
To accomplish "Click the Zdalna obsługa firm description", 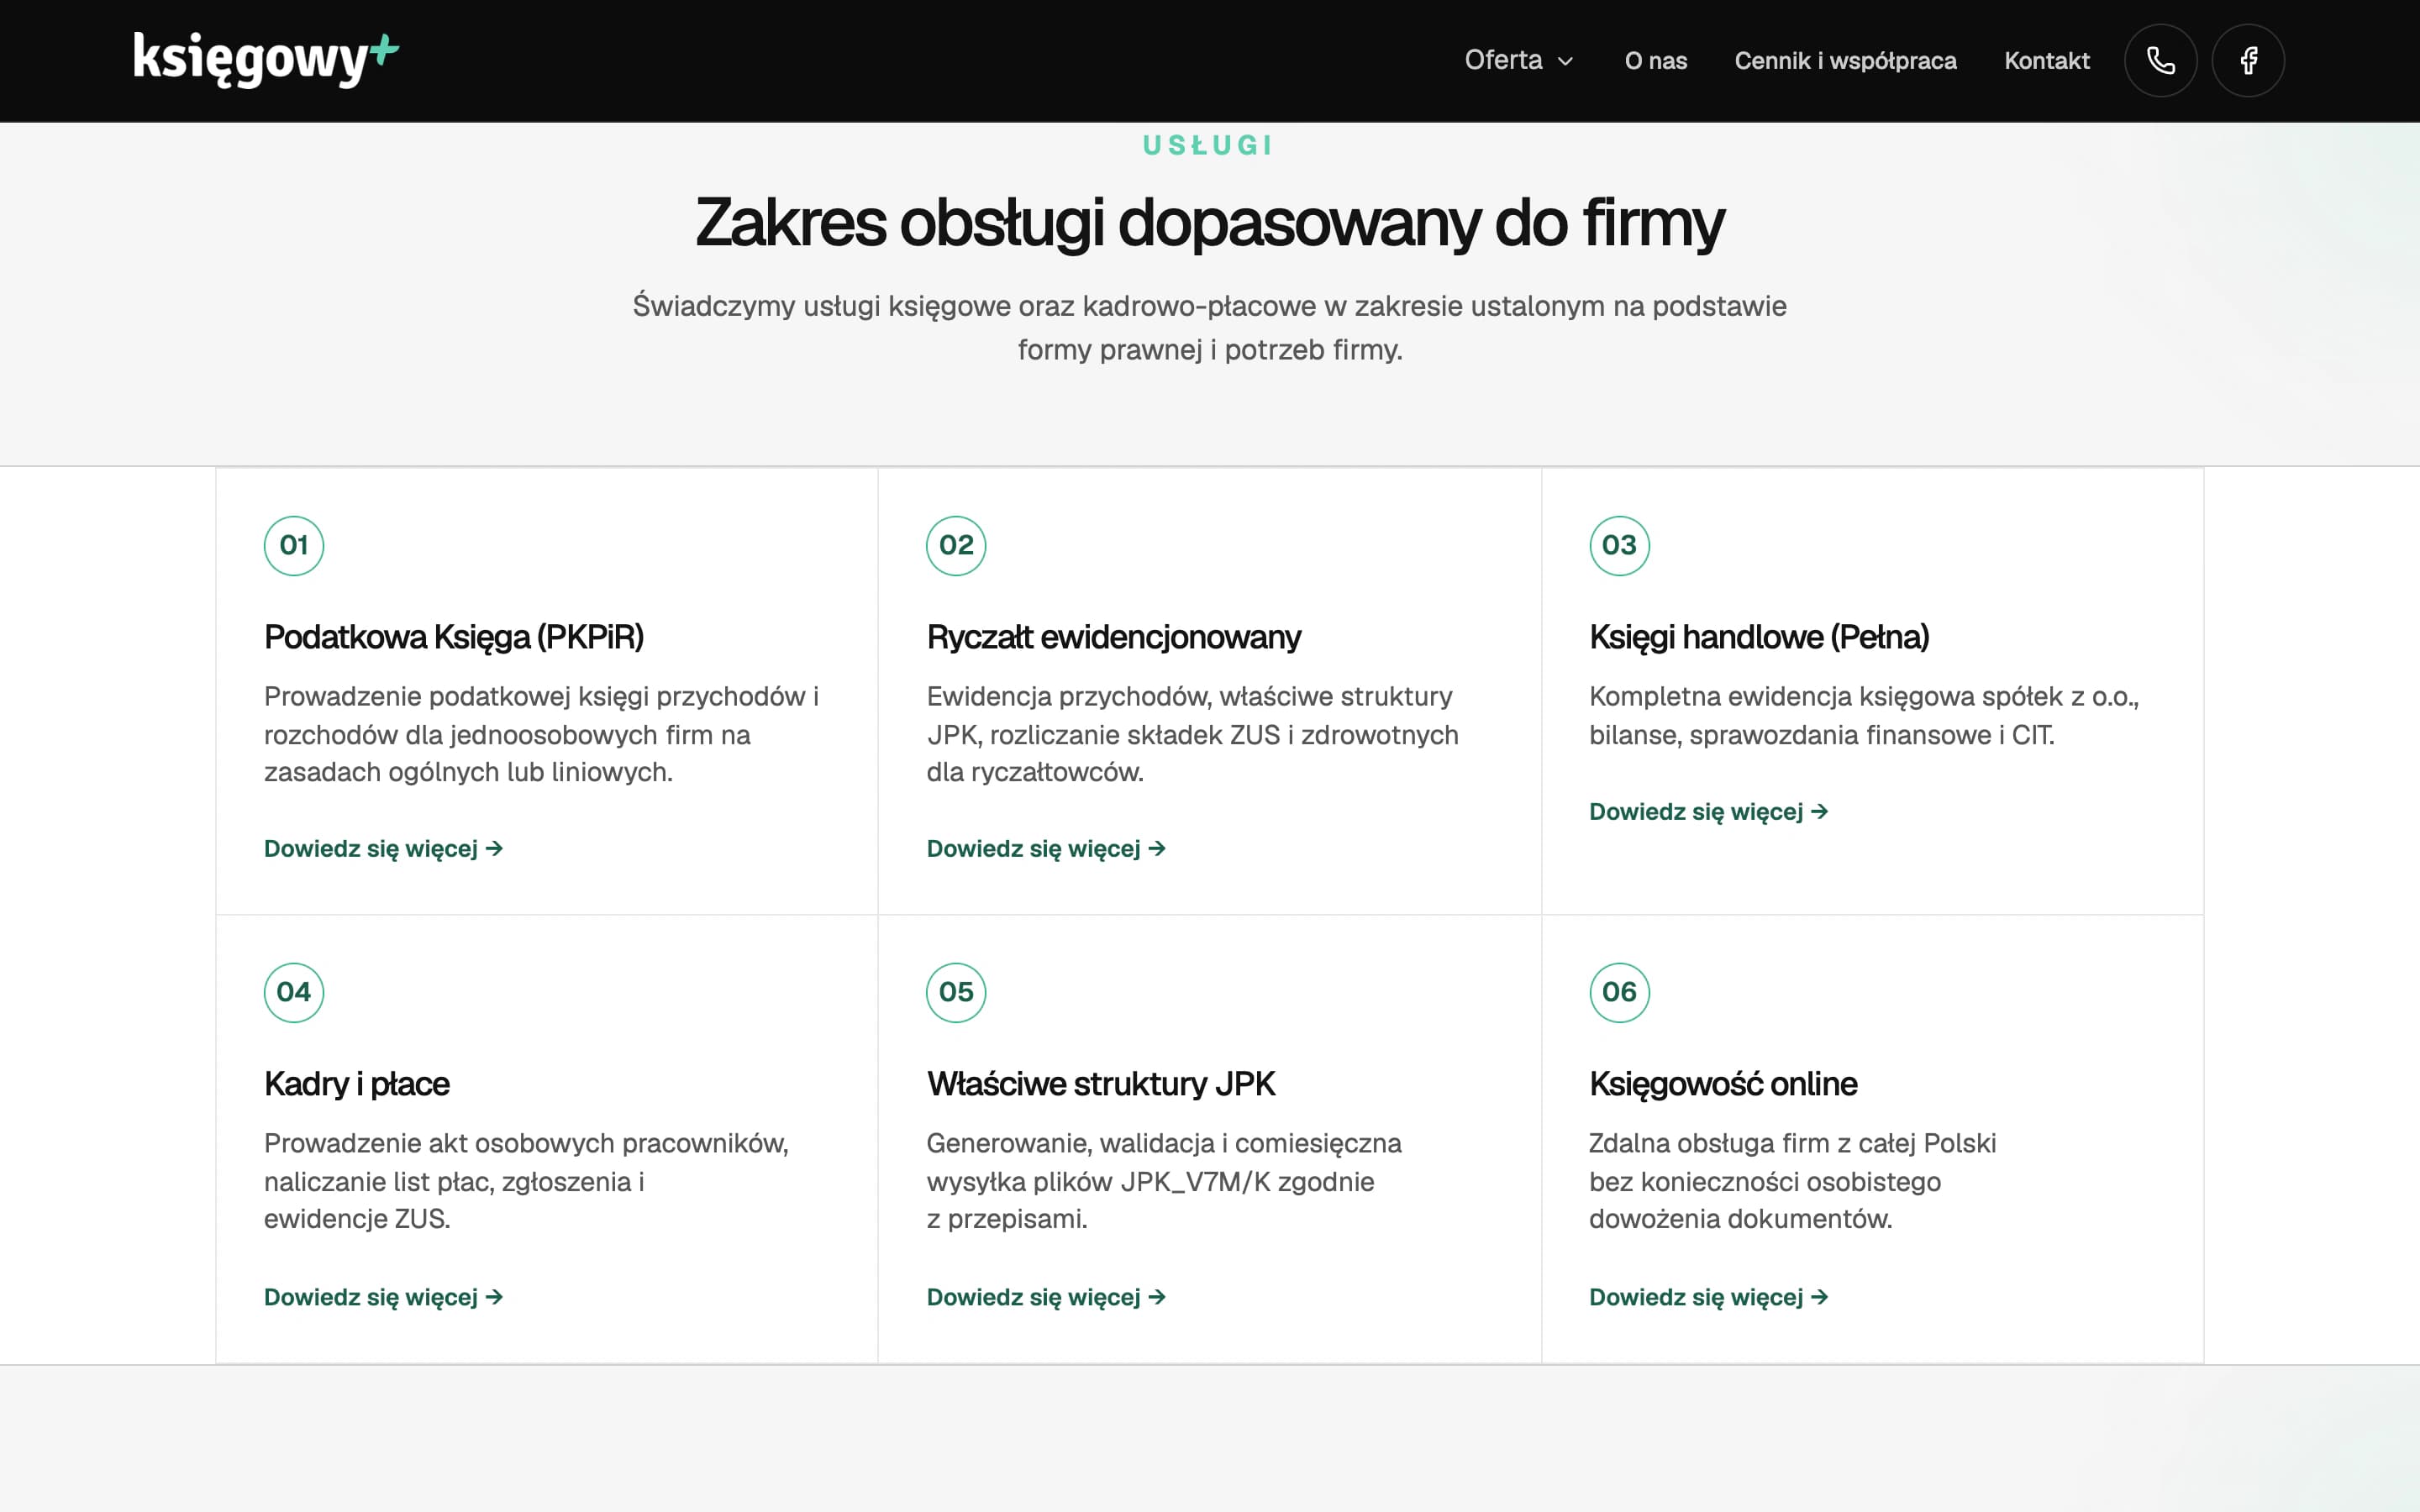I will [x=1792, y=1181].
